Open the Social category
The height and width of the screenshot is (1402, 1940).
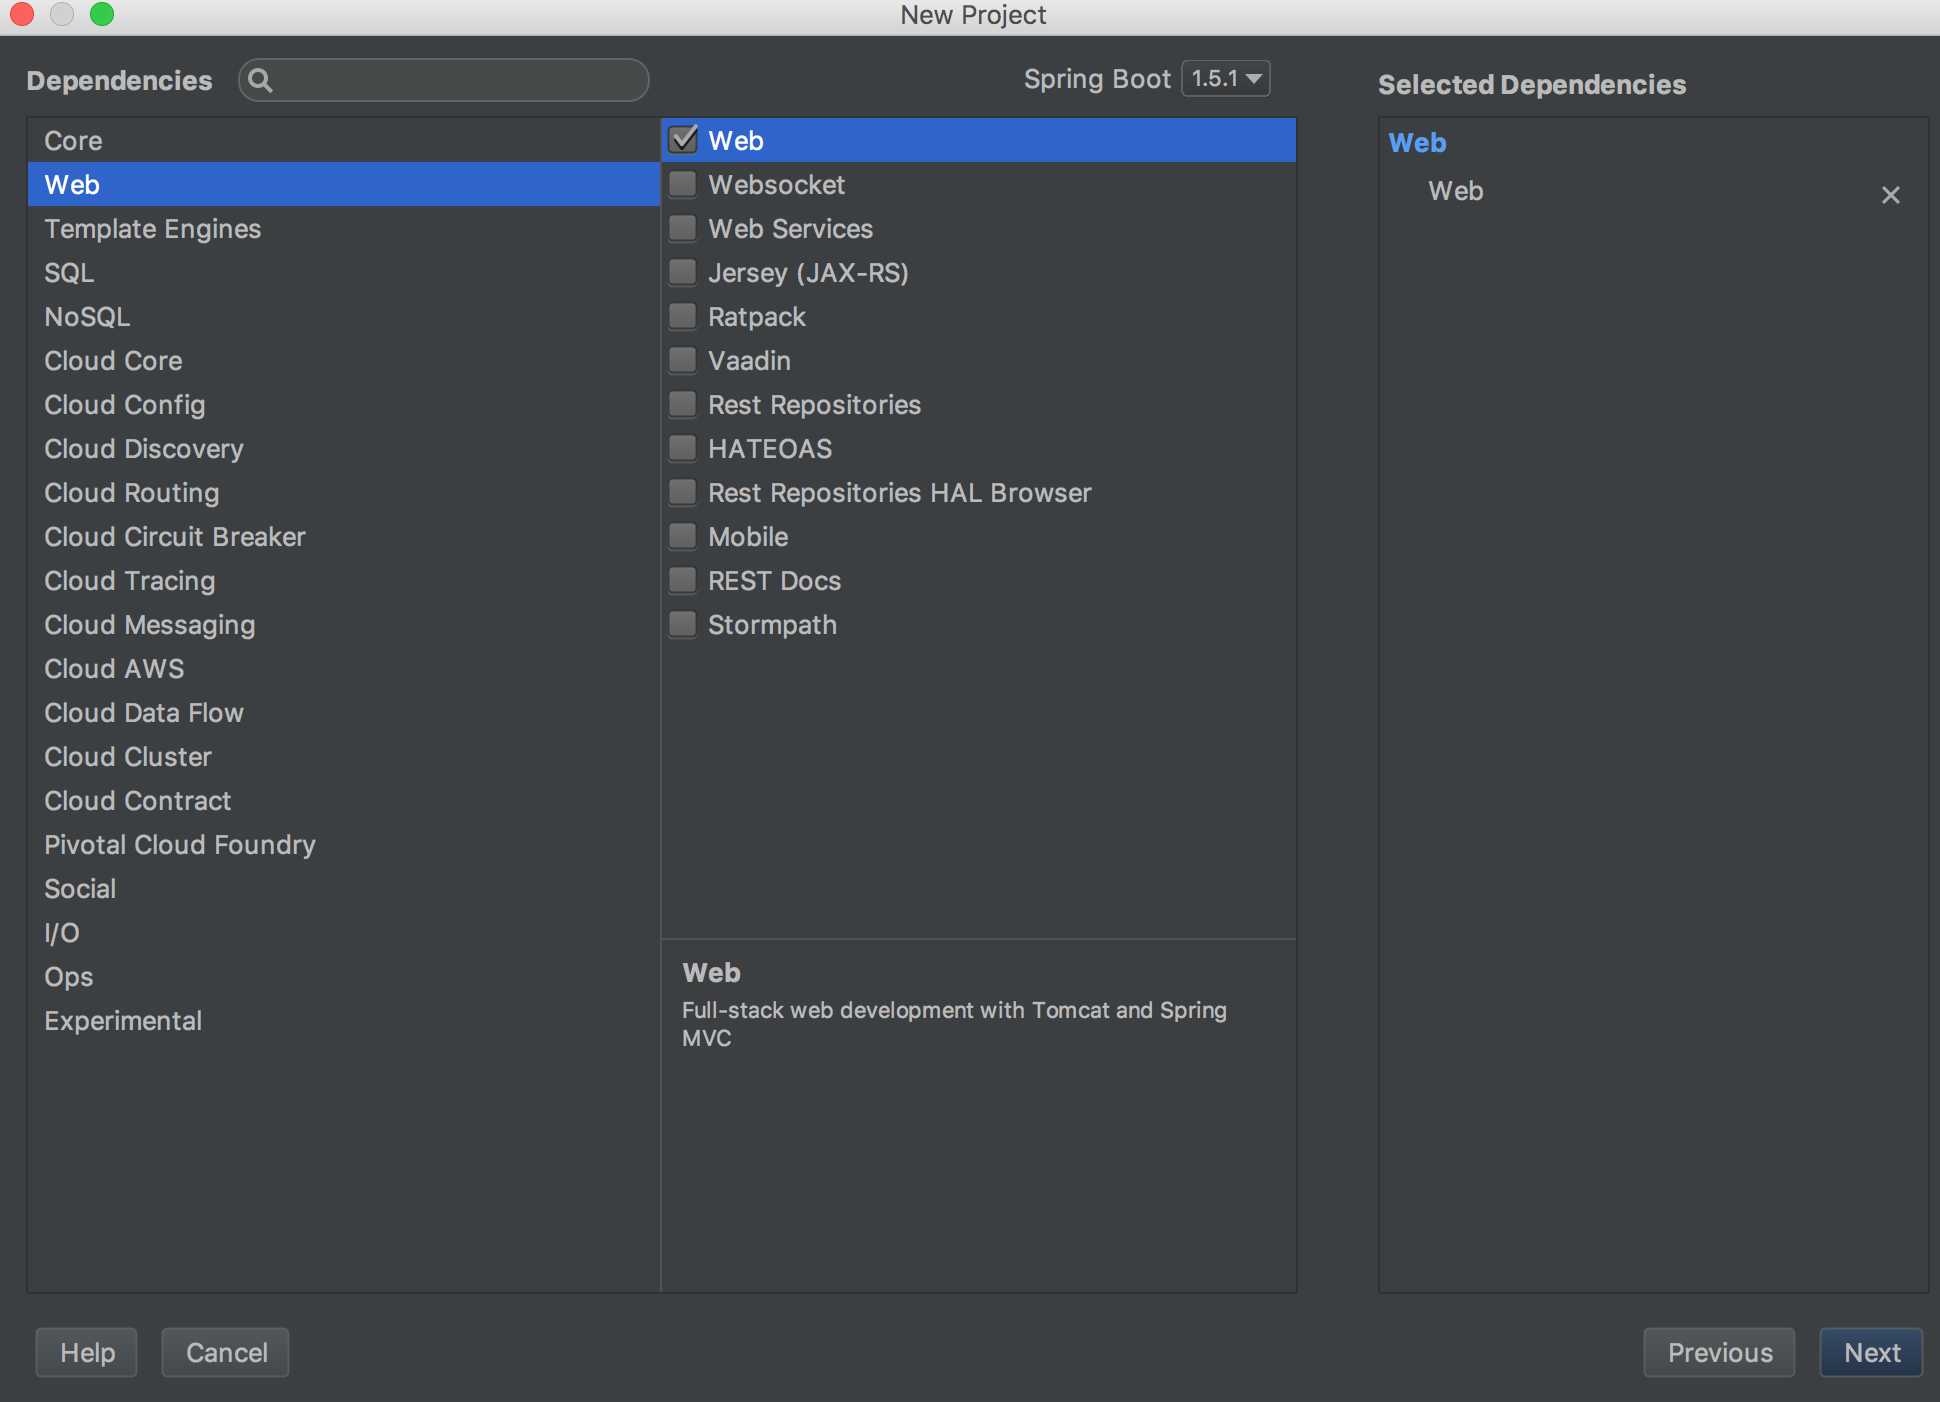pyautogui.click(x=344, y=888)
